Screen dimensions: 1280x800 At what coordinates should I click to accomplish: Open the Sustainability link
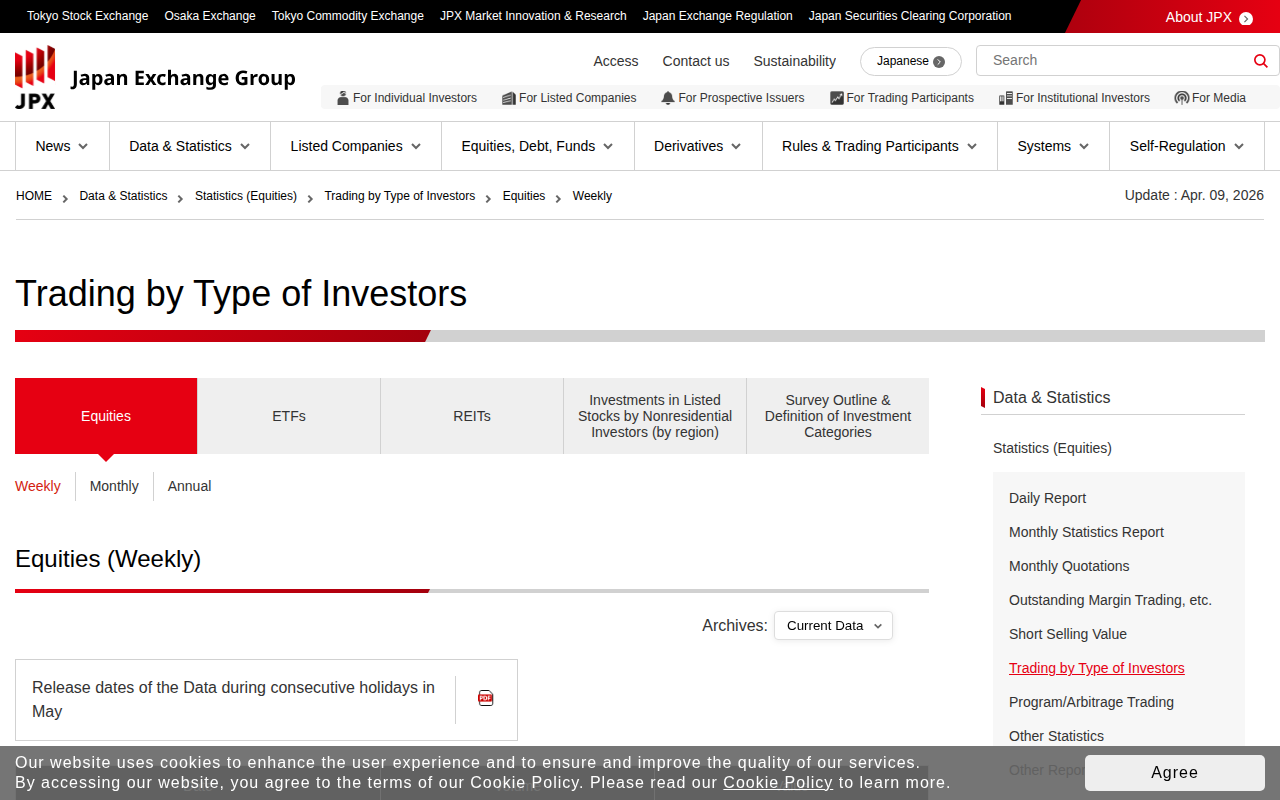pos(795,61)
